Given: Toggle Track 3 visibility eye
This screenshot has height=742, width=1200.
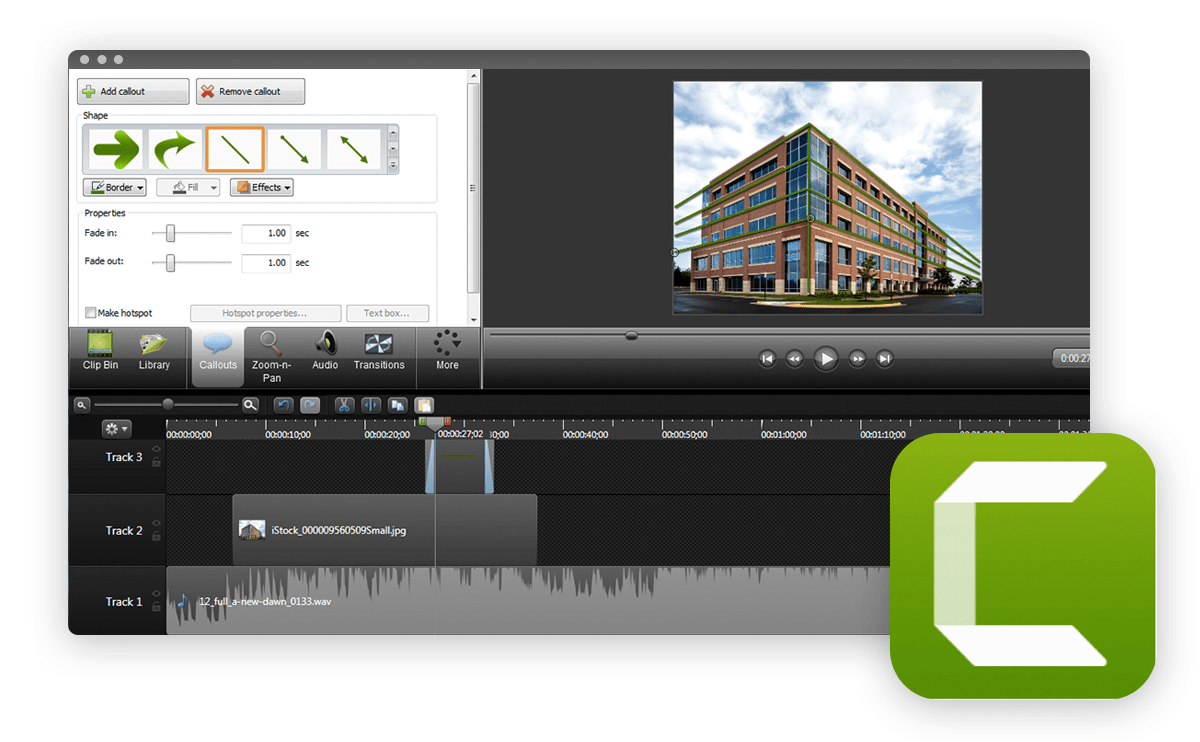Looking at the screenshot, I should coord(156,450).
